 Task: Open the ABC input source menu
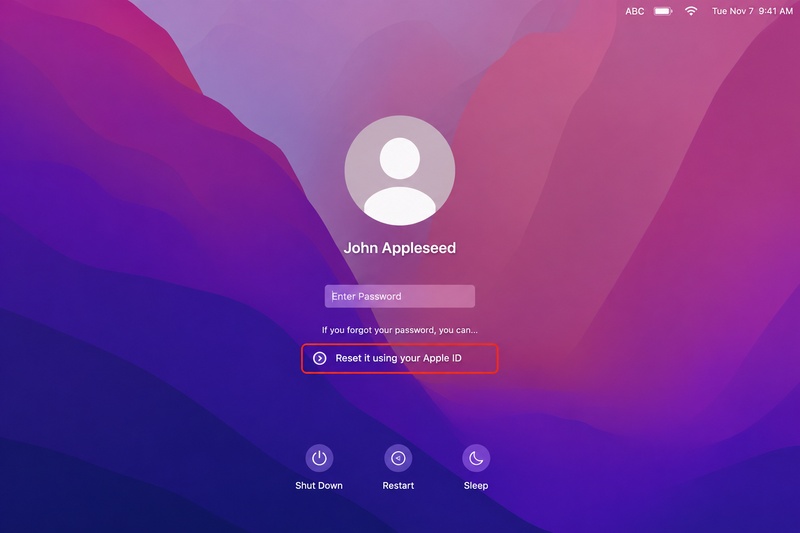(x=635, y=11)
